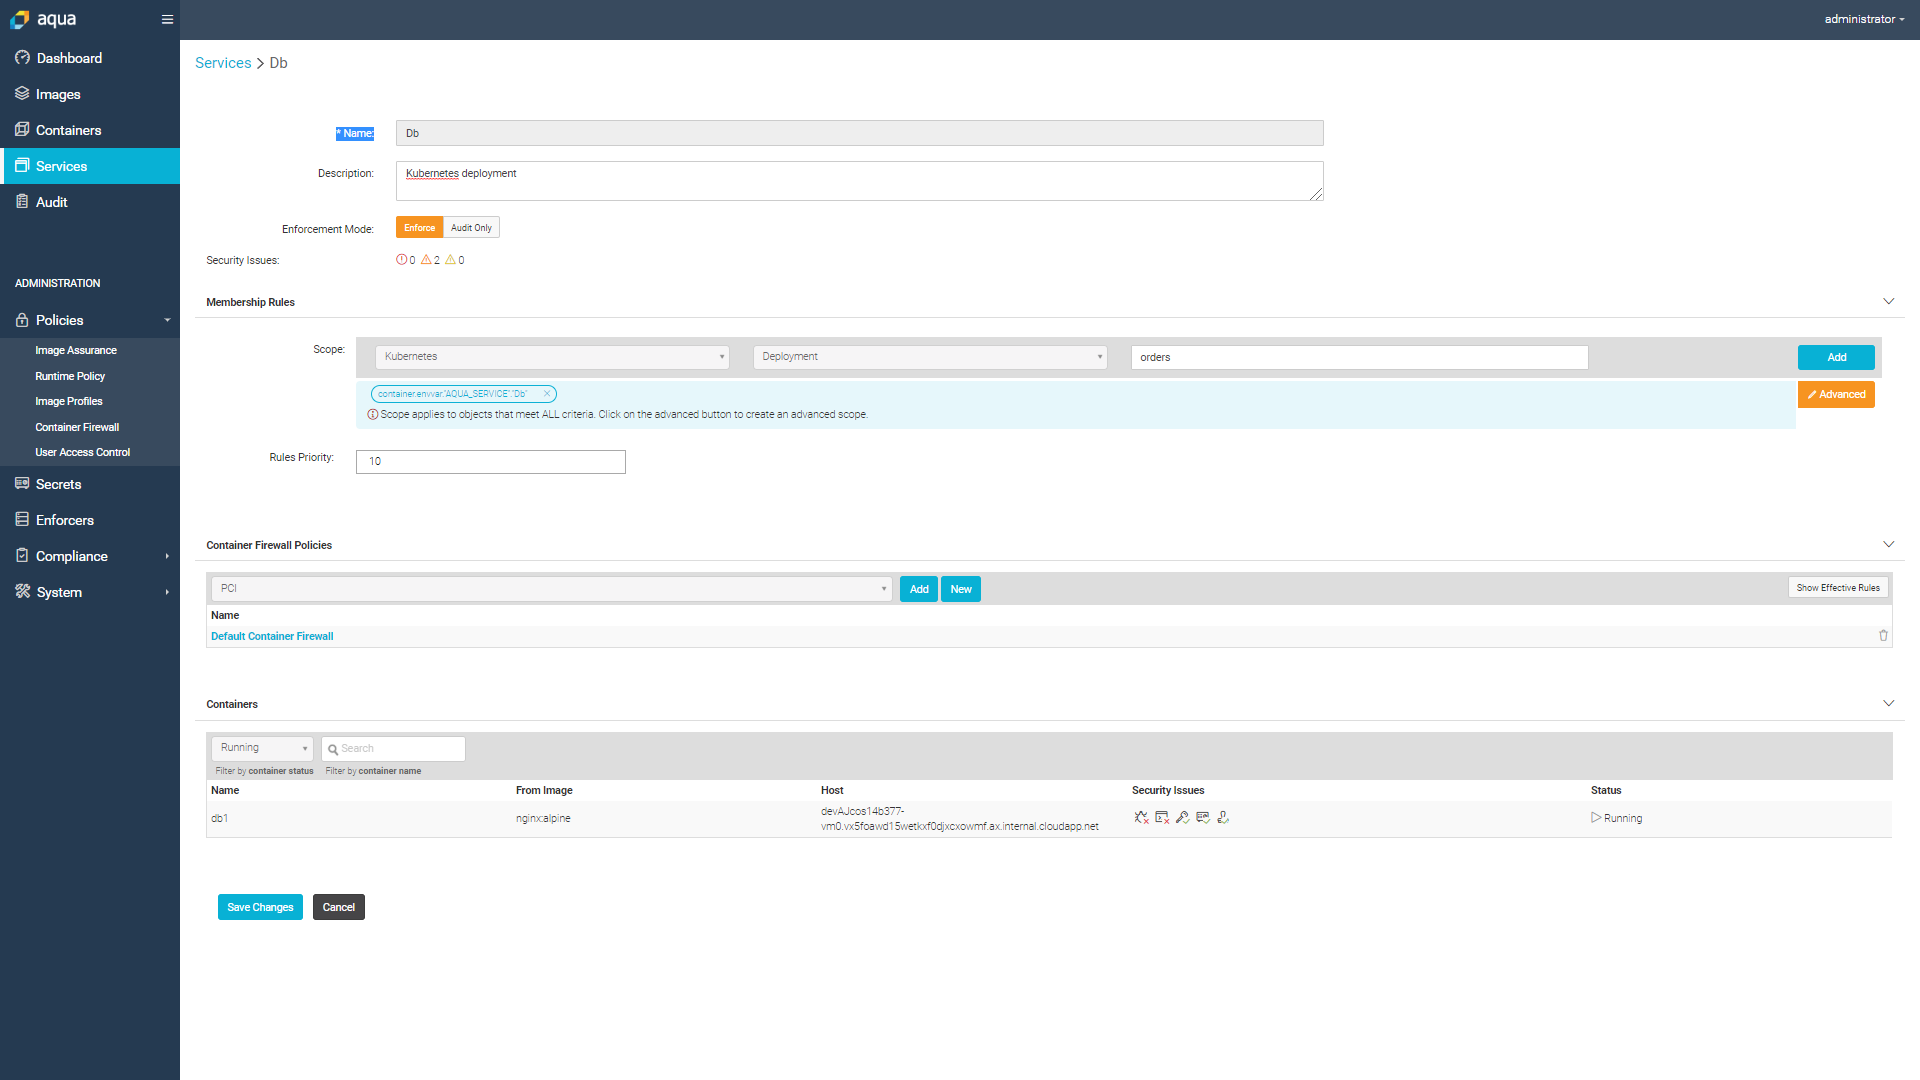The height and width of the screenshot is (1080, 1920).
Task: Open the PCI firewall policy dropdown
Action: 551,589
